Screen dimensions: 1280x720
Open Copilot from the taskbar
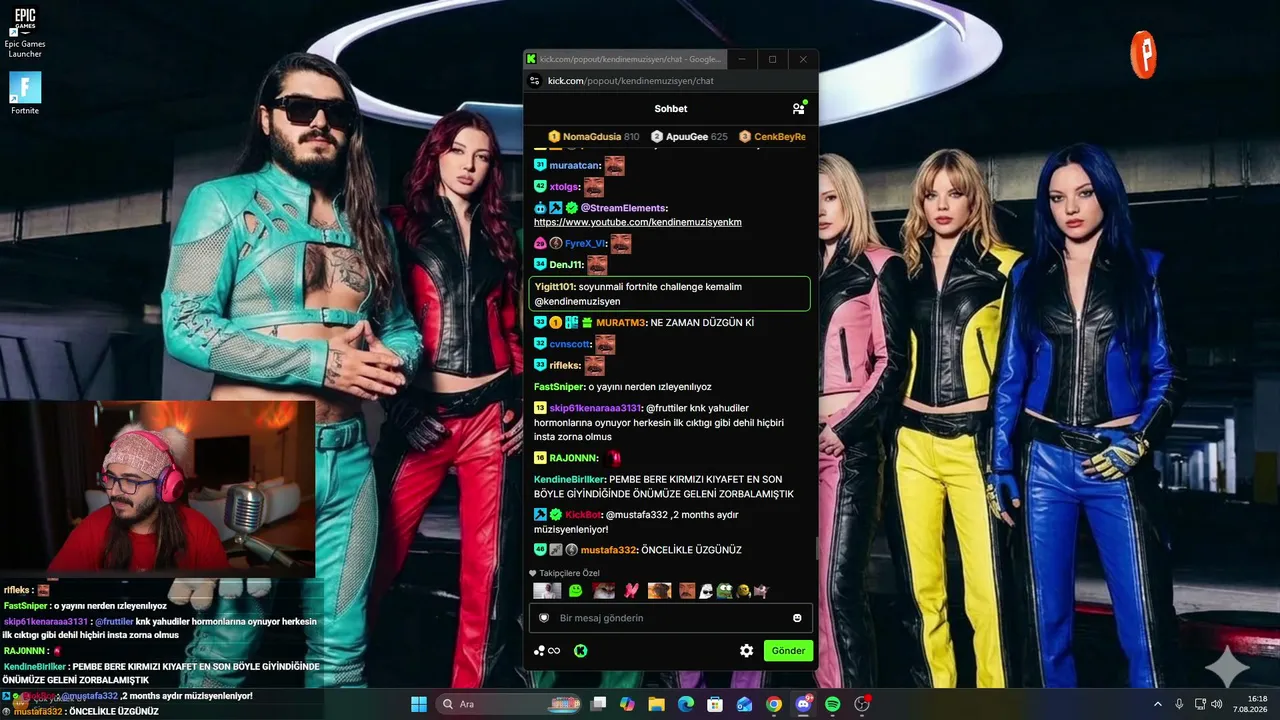(x=627, y=704)
